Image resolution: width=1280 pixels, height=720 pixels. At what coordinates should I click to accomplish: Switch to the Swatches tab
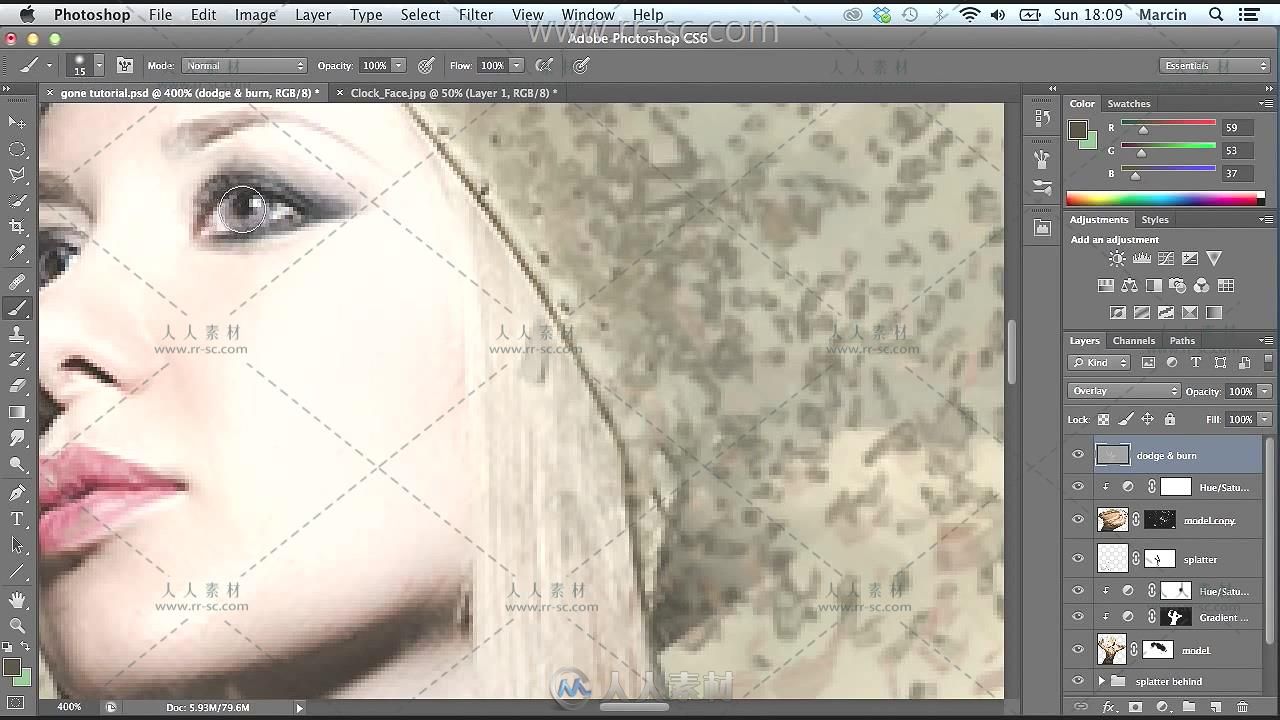[x=1129, y=104]
